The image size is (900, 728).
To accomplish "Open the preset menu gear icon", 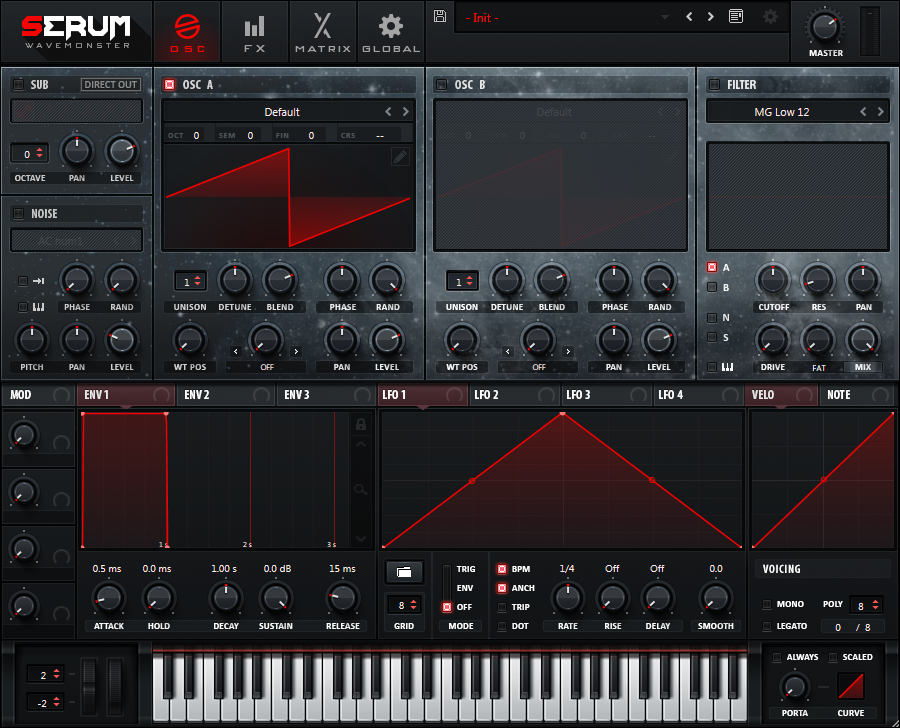I will [x=770, y=17].
